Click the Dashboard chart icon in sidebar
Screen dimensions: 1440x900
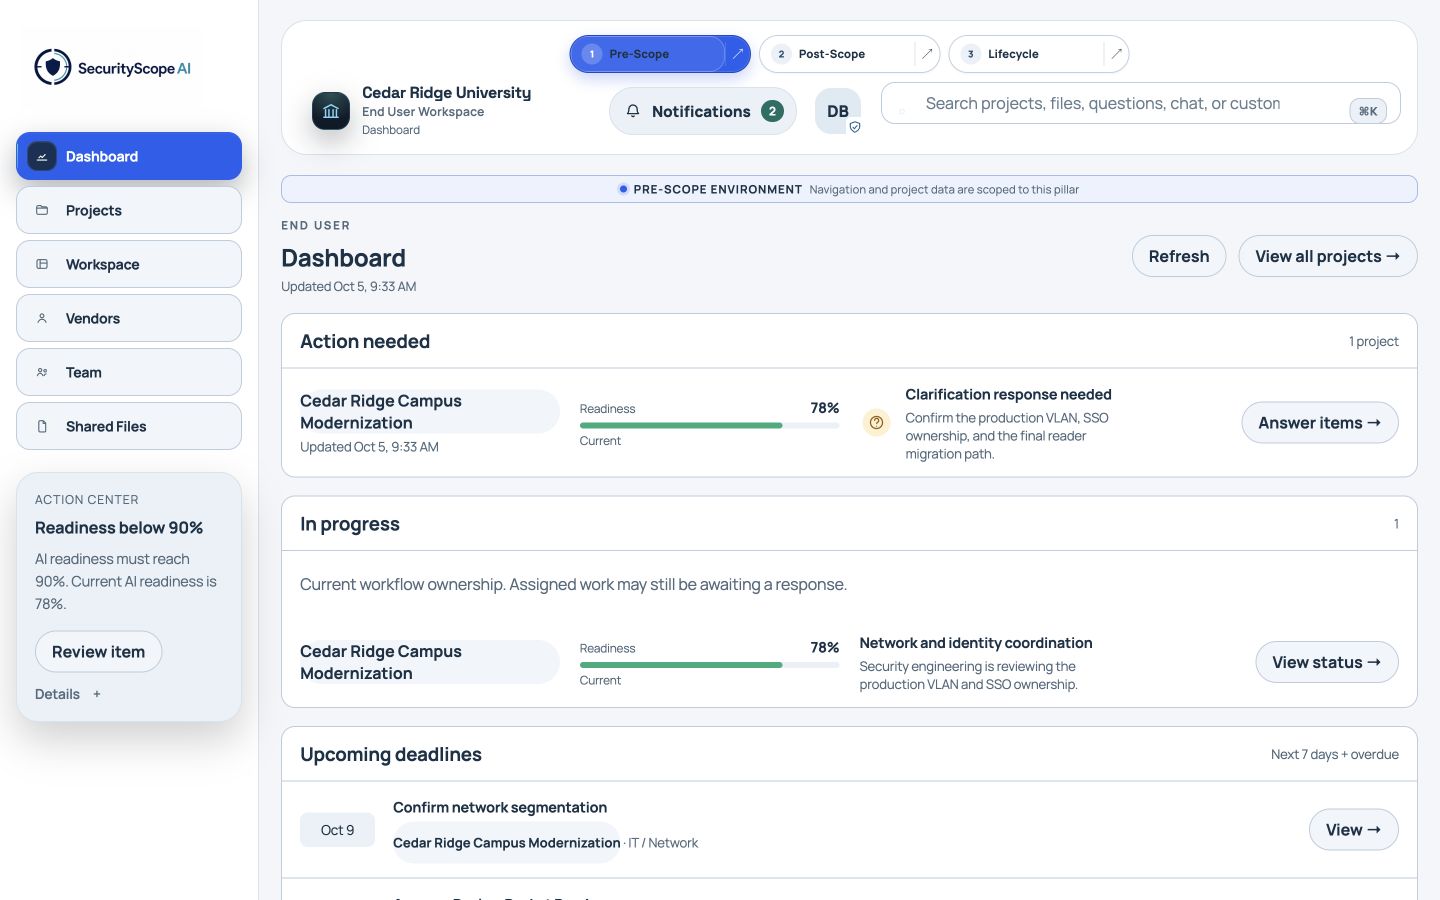click(42, 156)
